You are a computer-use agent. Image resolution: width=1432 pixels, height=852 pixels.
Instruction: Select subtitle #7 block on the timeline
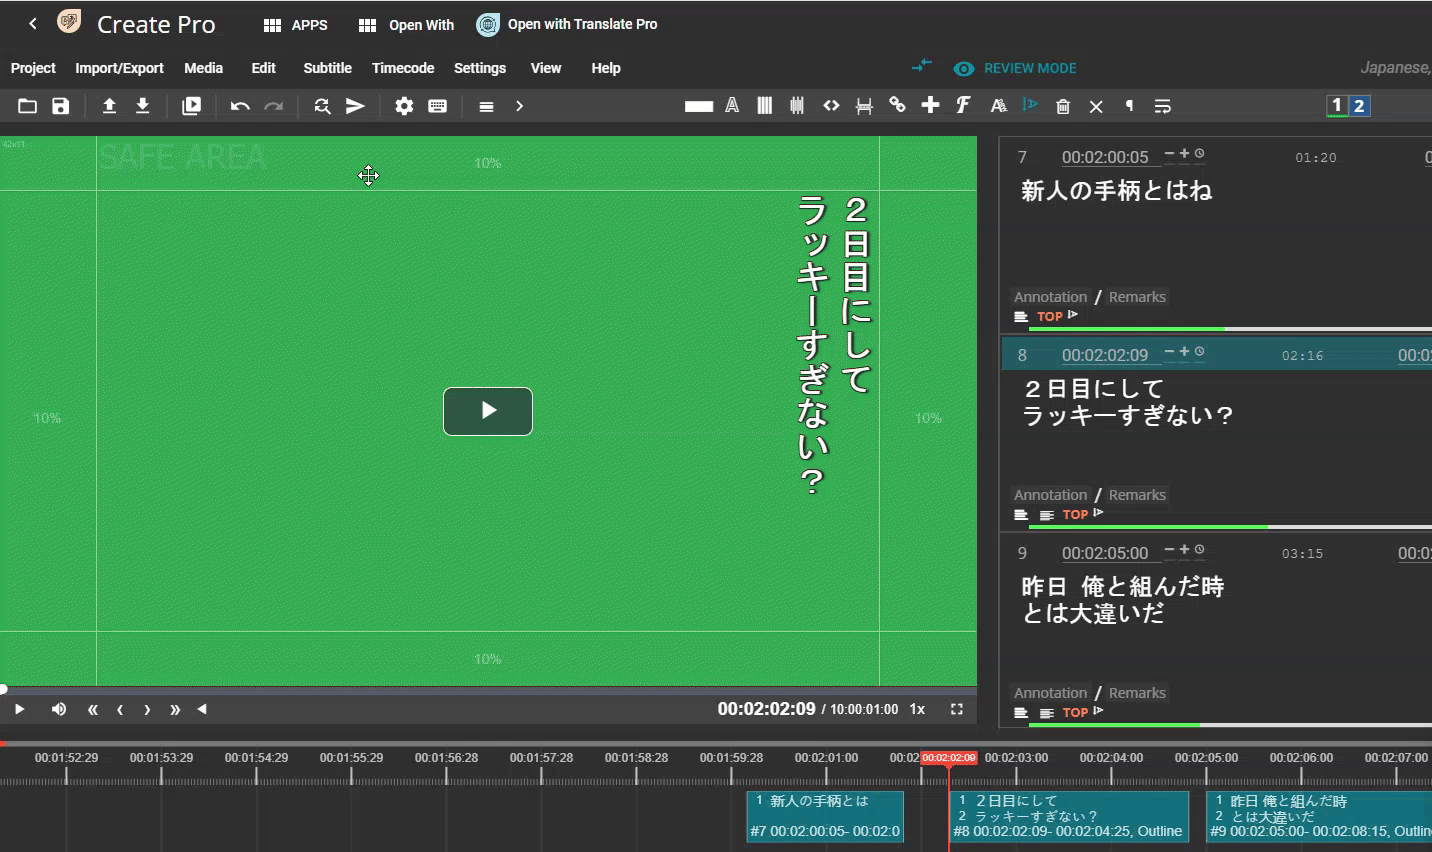click(x=825, y=816)
